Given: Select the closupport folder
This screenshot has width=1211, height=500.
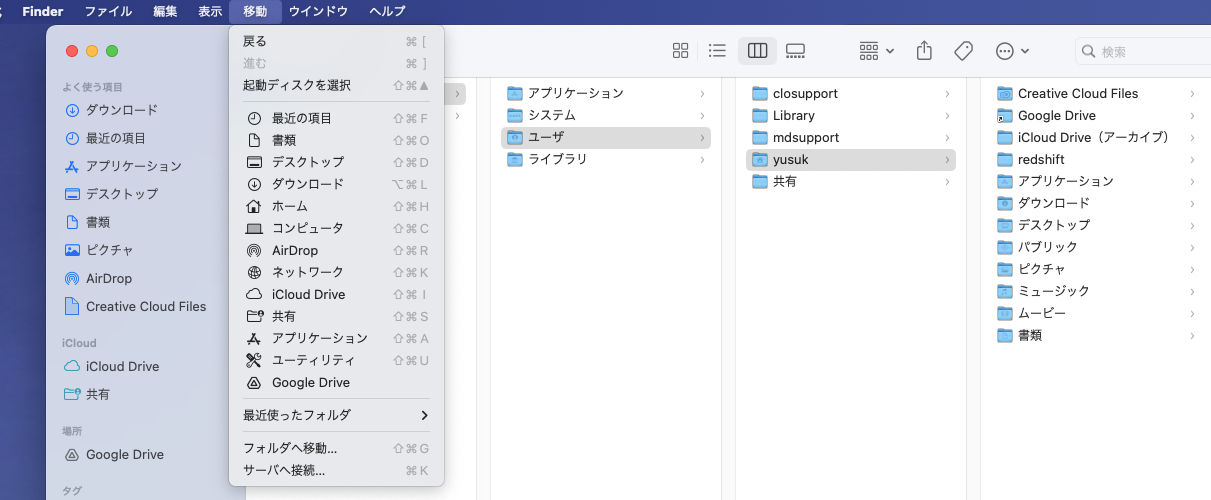Looking at the screenshot, I should (x=851, y=93).
